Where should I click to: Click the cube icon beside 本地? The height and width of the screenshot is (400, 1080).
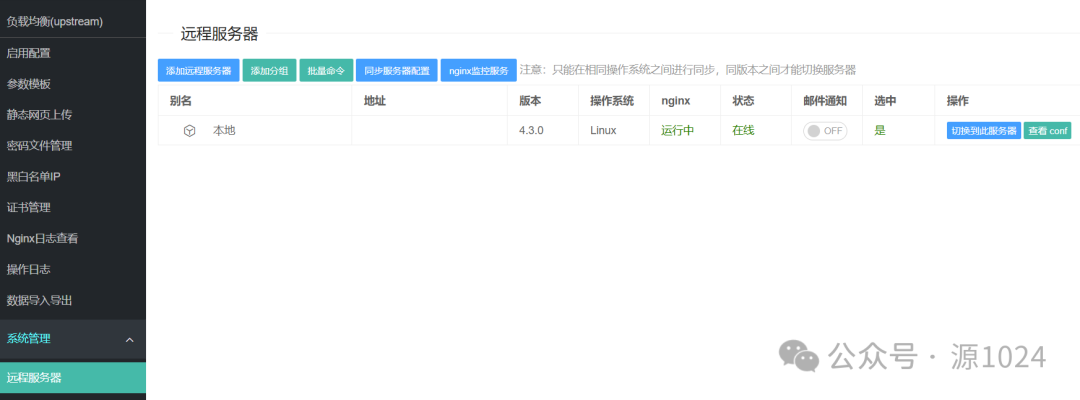point(189,131)
